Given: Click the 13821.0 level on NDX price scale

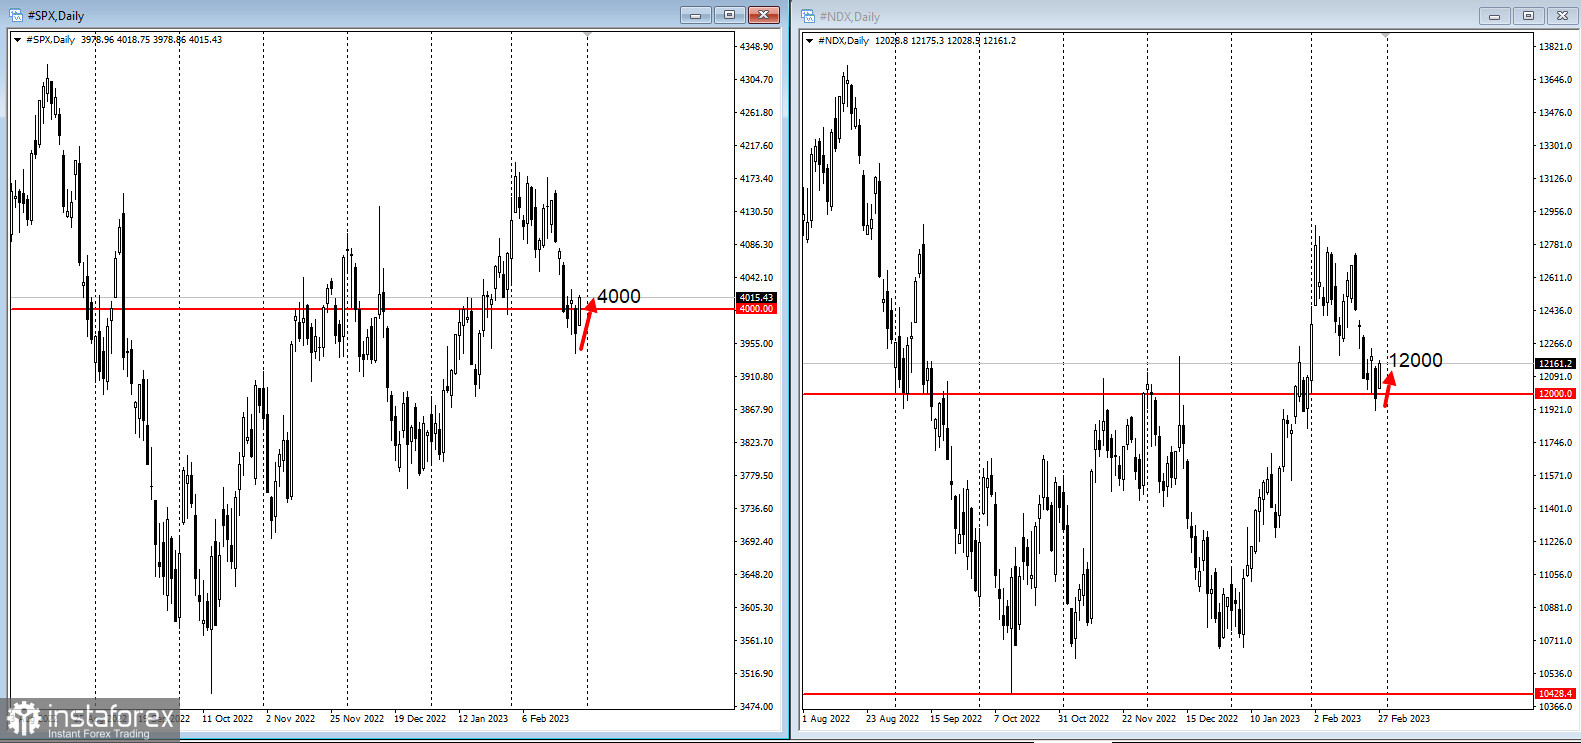Looking at the screenshot, I should pos(1555,47).
